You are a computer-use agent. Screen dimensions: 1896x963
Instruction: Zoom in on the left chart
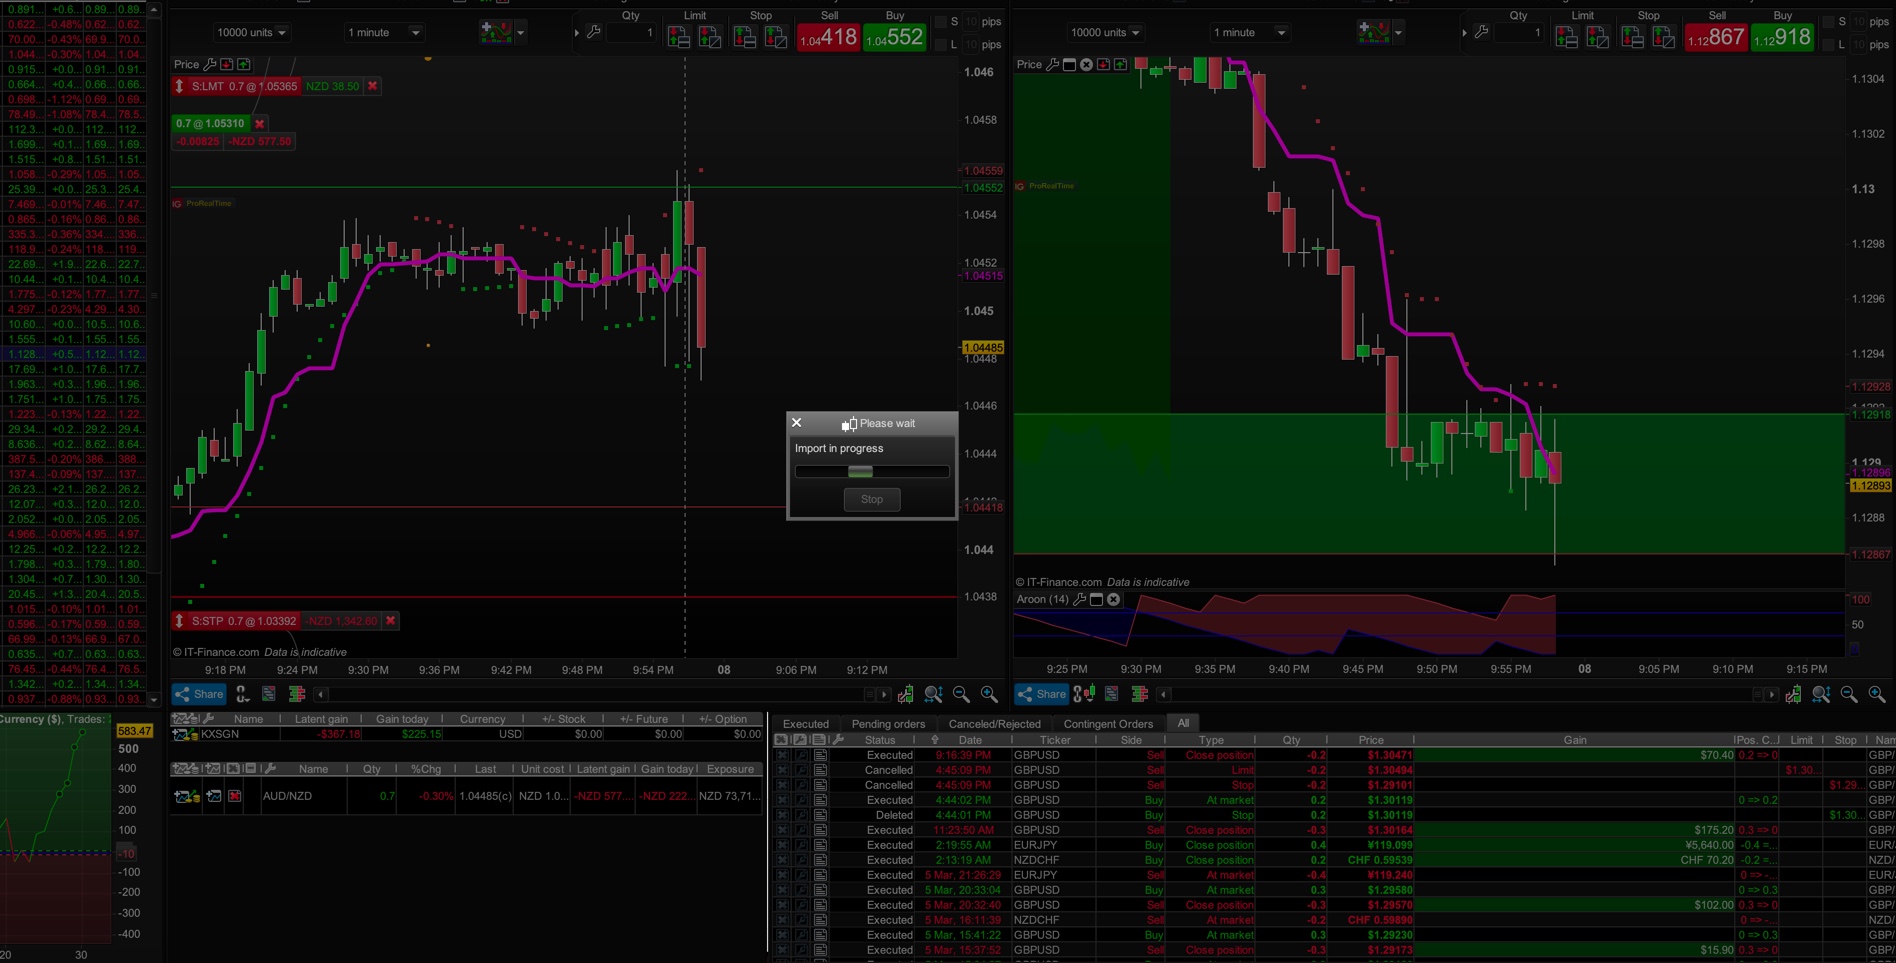pyautogui.click(x=989, y=694)
